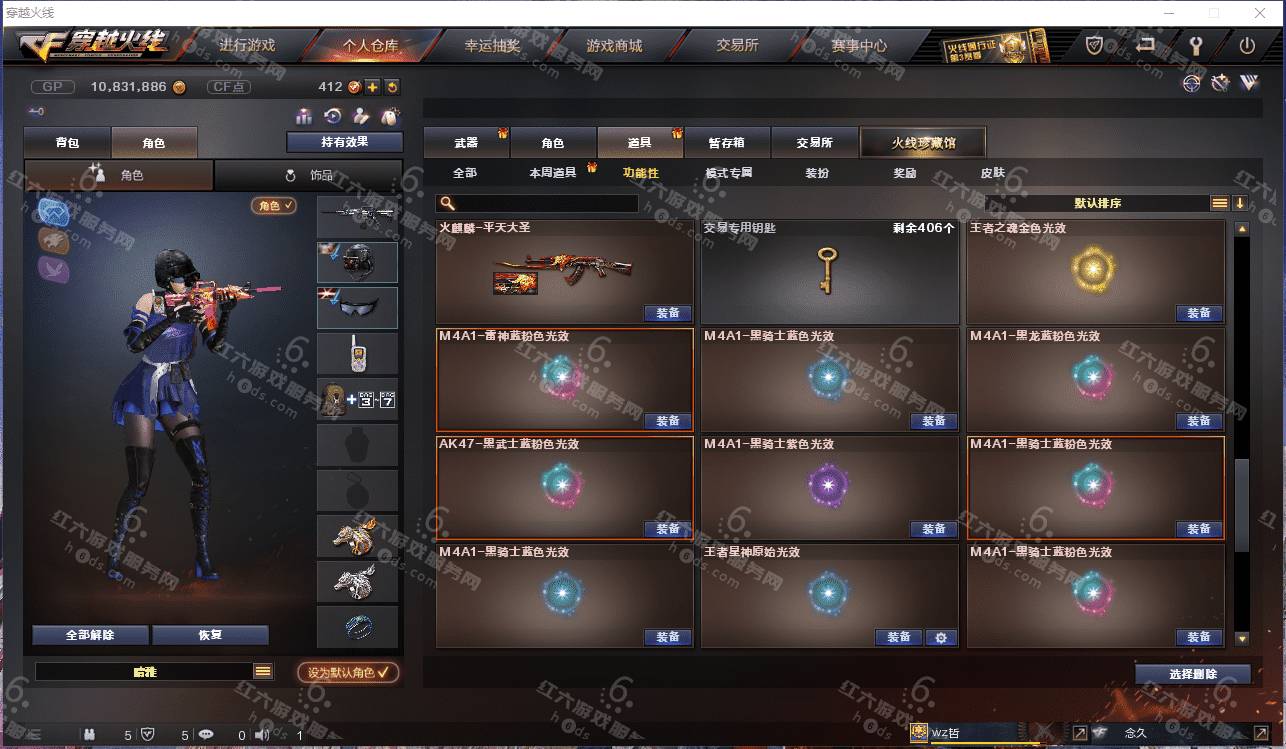Viewport: 1286px width, 749px height.
Task: Click the magnifier search icon in inventory
Action: (446, 204)
